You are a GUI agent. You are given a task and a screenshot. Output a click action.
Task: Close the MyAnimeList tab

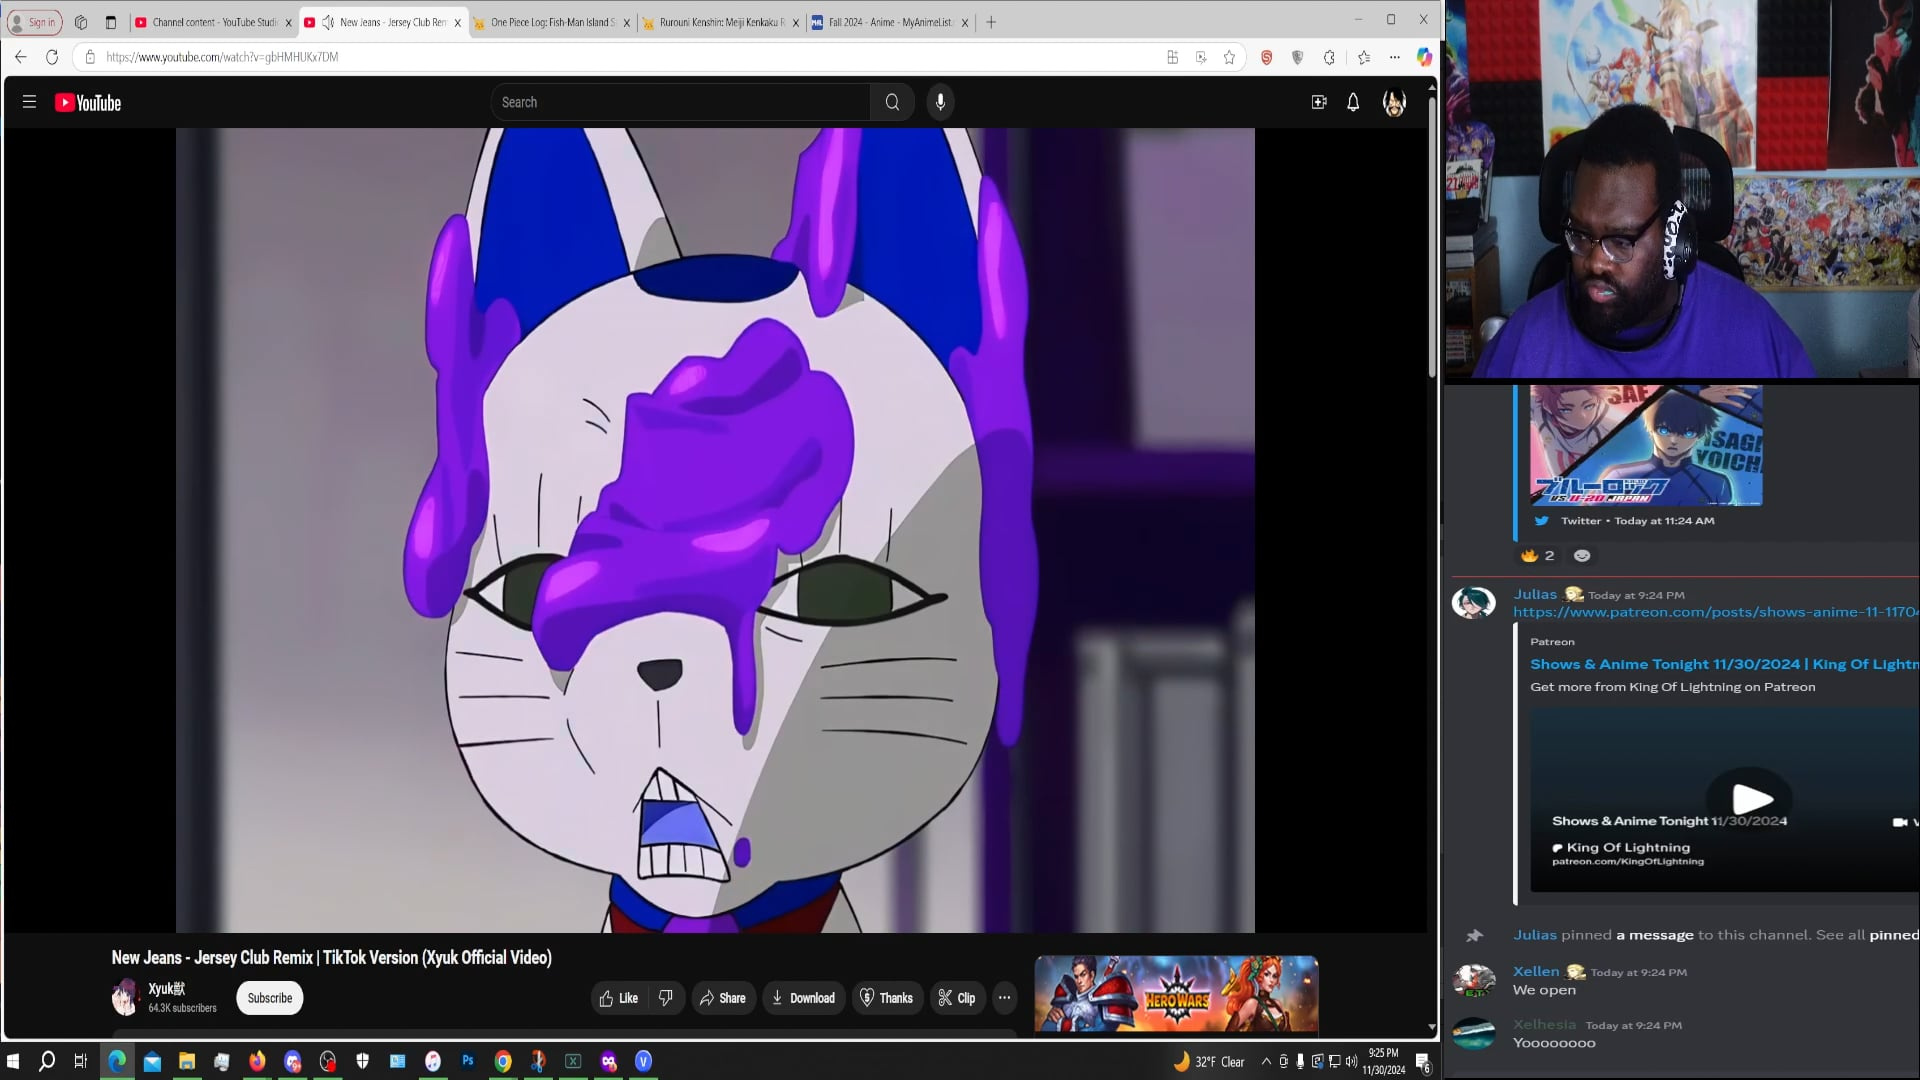[965, 23]
